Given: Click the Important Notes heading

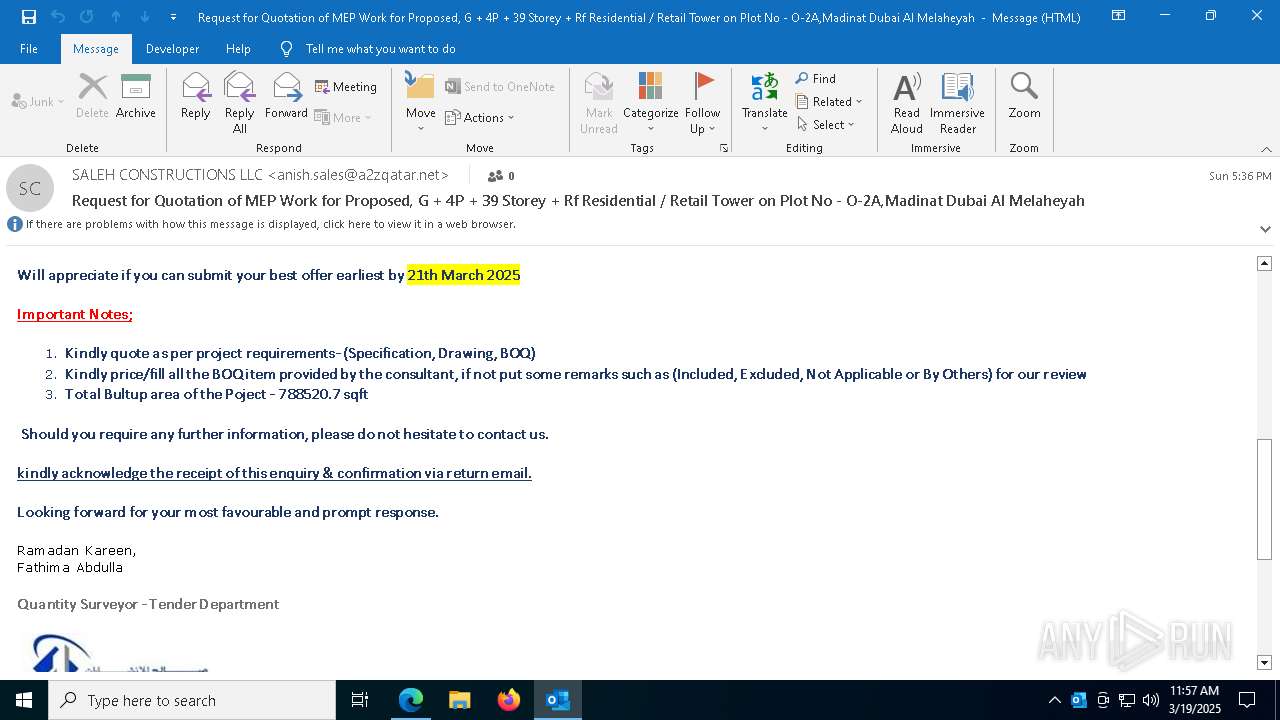Looking at the screenshot, I should click(75, 314).
